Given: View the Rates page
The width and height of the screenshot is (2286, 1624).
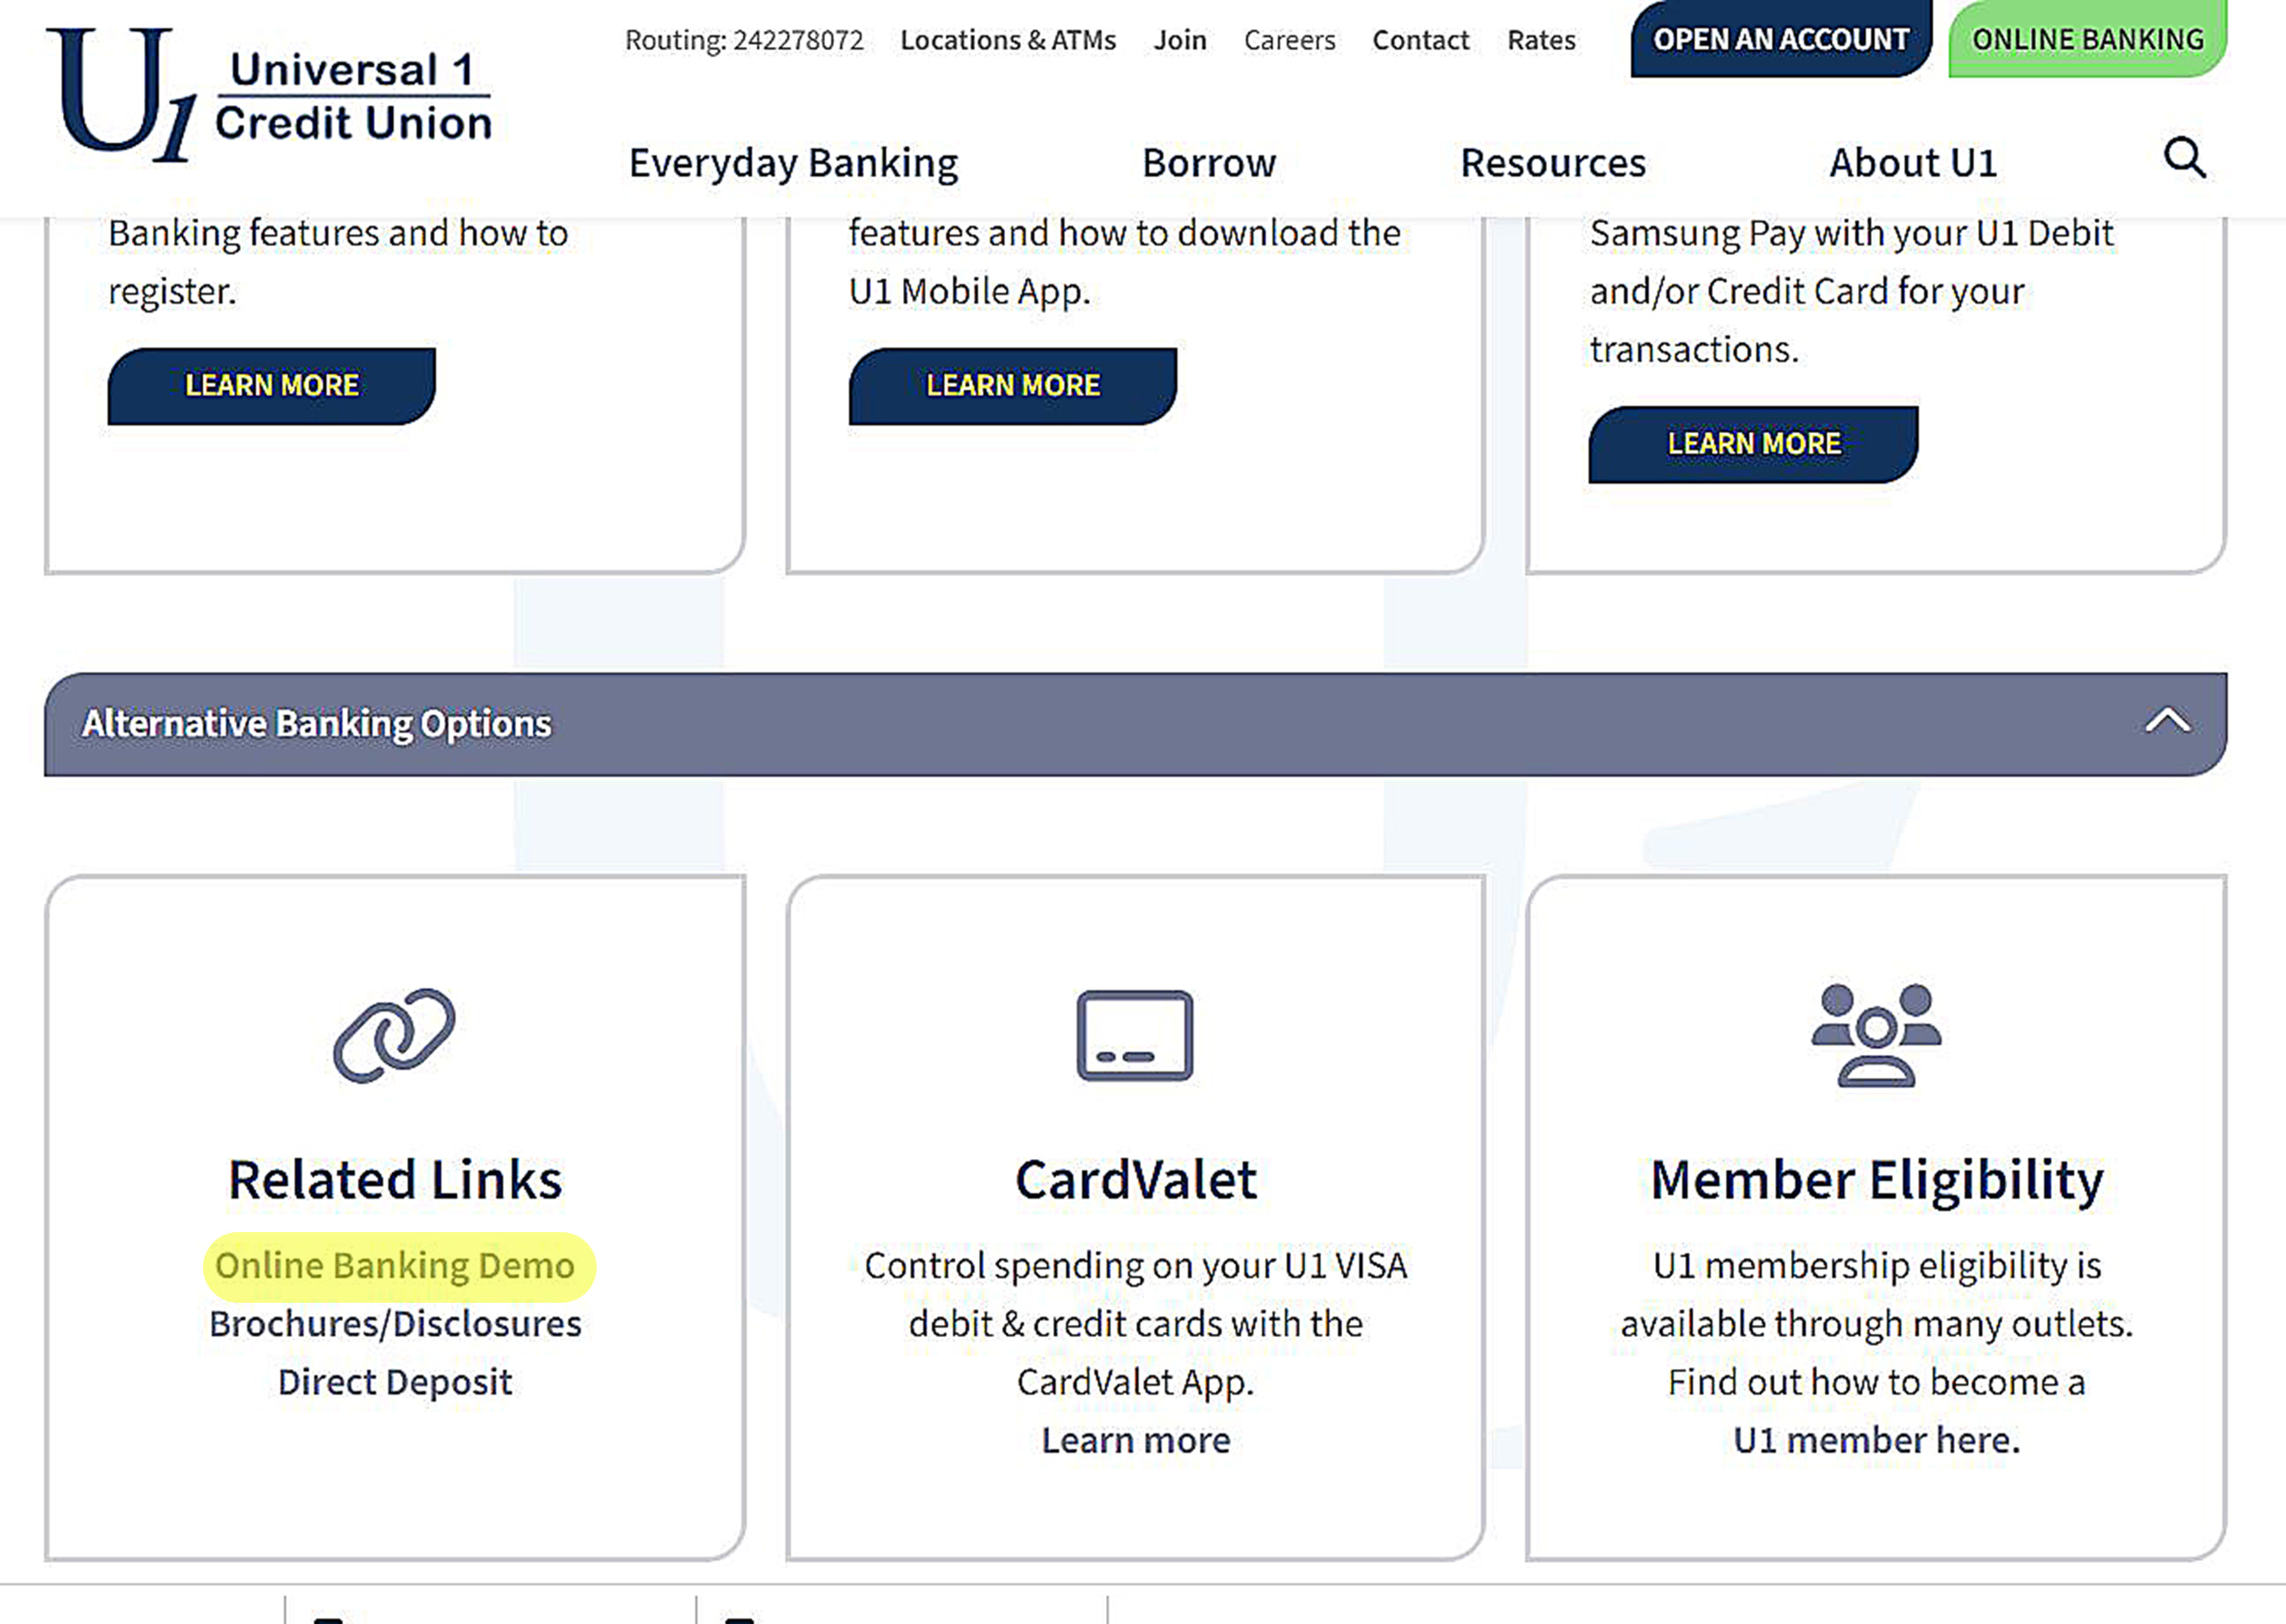Looking at the screenshot, I should point(1542,40).
